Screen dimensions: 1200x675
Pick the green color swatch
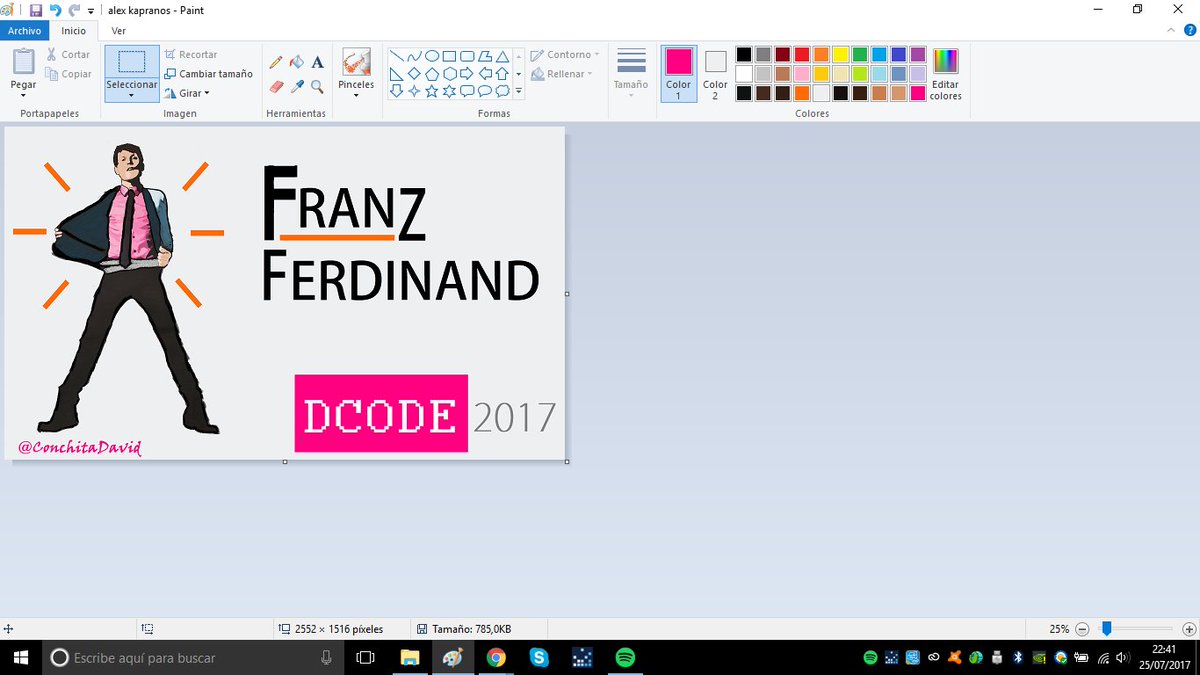[x=860, y=54]
